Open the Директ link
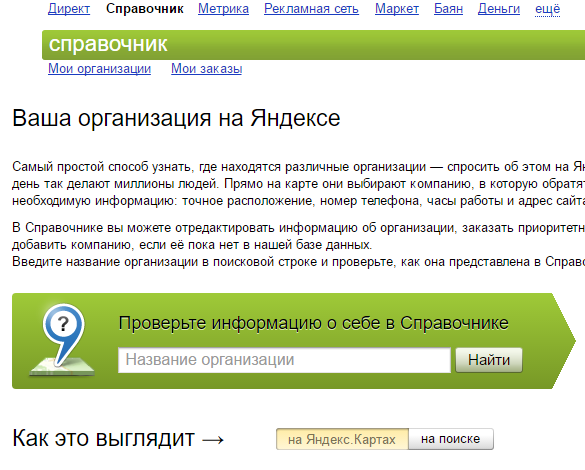 [69, 9]
